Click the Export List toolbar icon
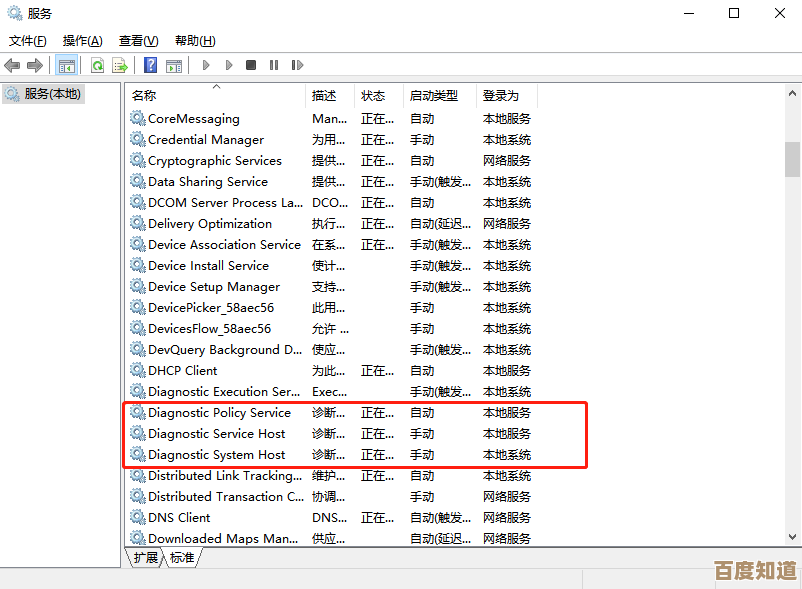This screenshot has height=589, width=802. tap(120, 65)
